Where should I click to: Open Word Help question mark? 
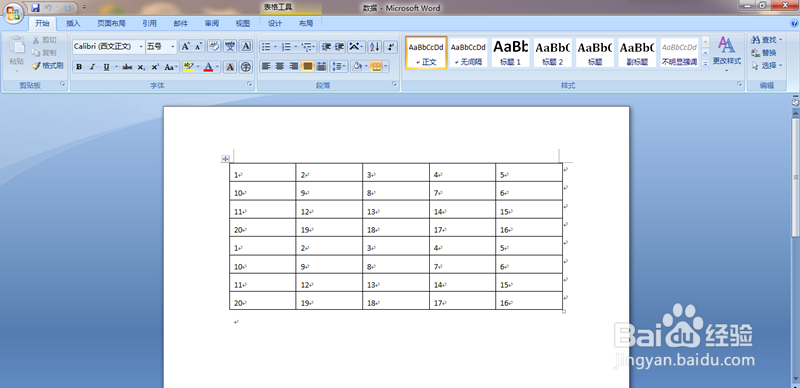click(x=794, y=23)
